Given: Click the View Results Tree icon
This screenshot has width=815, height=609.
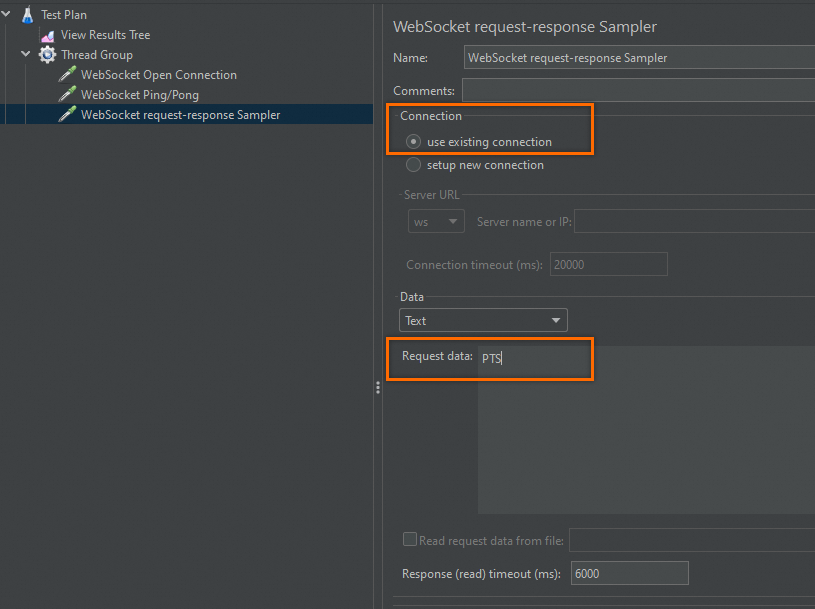Looking at the screenshot, I should (47, 35).
